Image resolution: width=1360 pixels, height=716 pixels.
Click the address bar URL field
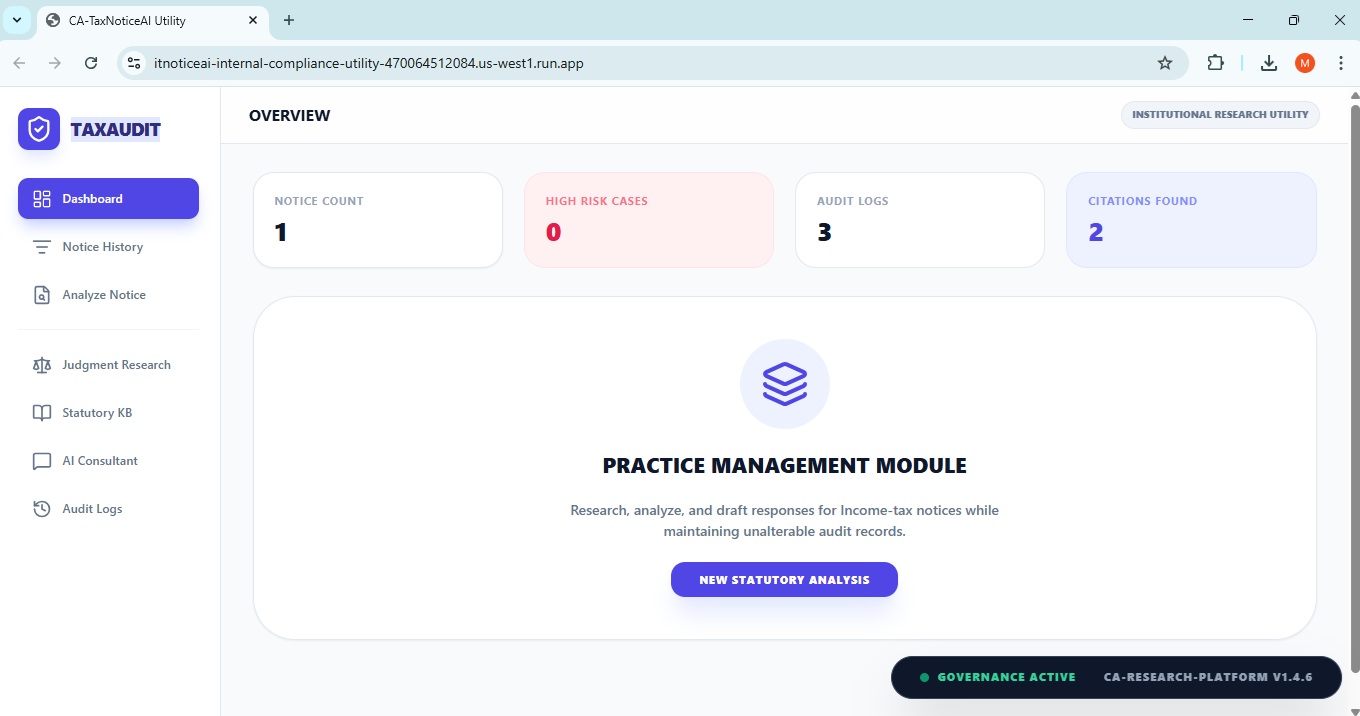pos(640,63)
